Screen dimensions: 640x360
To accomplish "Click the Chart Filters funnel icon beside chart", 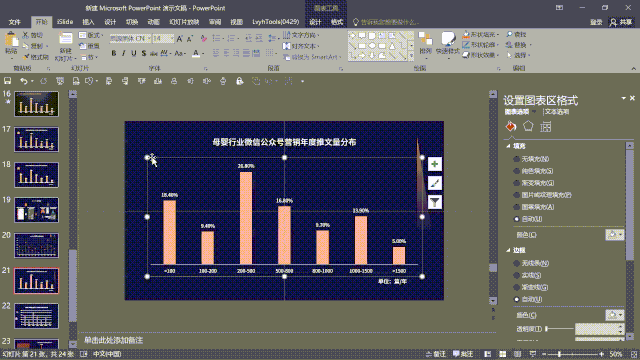I will pyautogui.click(x=435, y=202).
